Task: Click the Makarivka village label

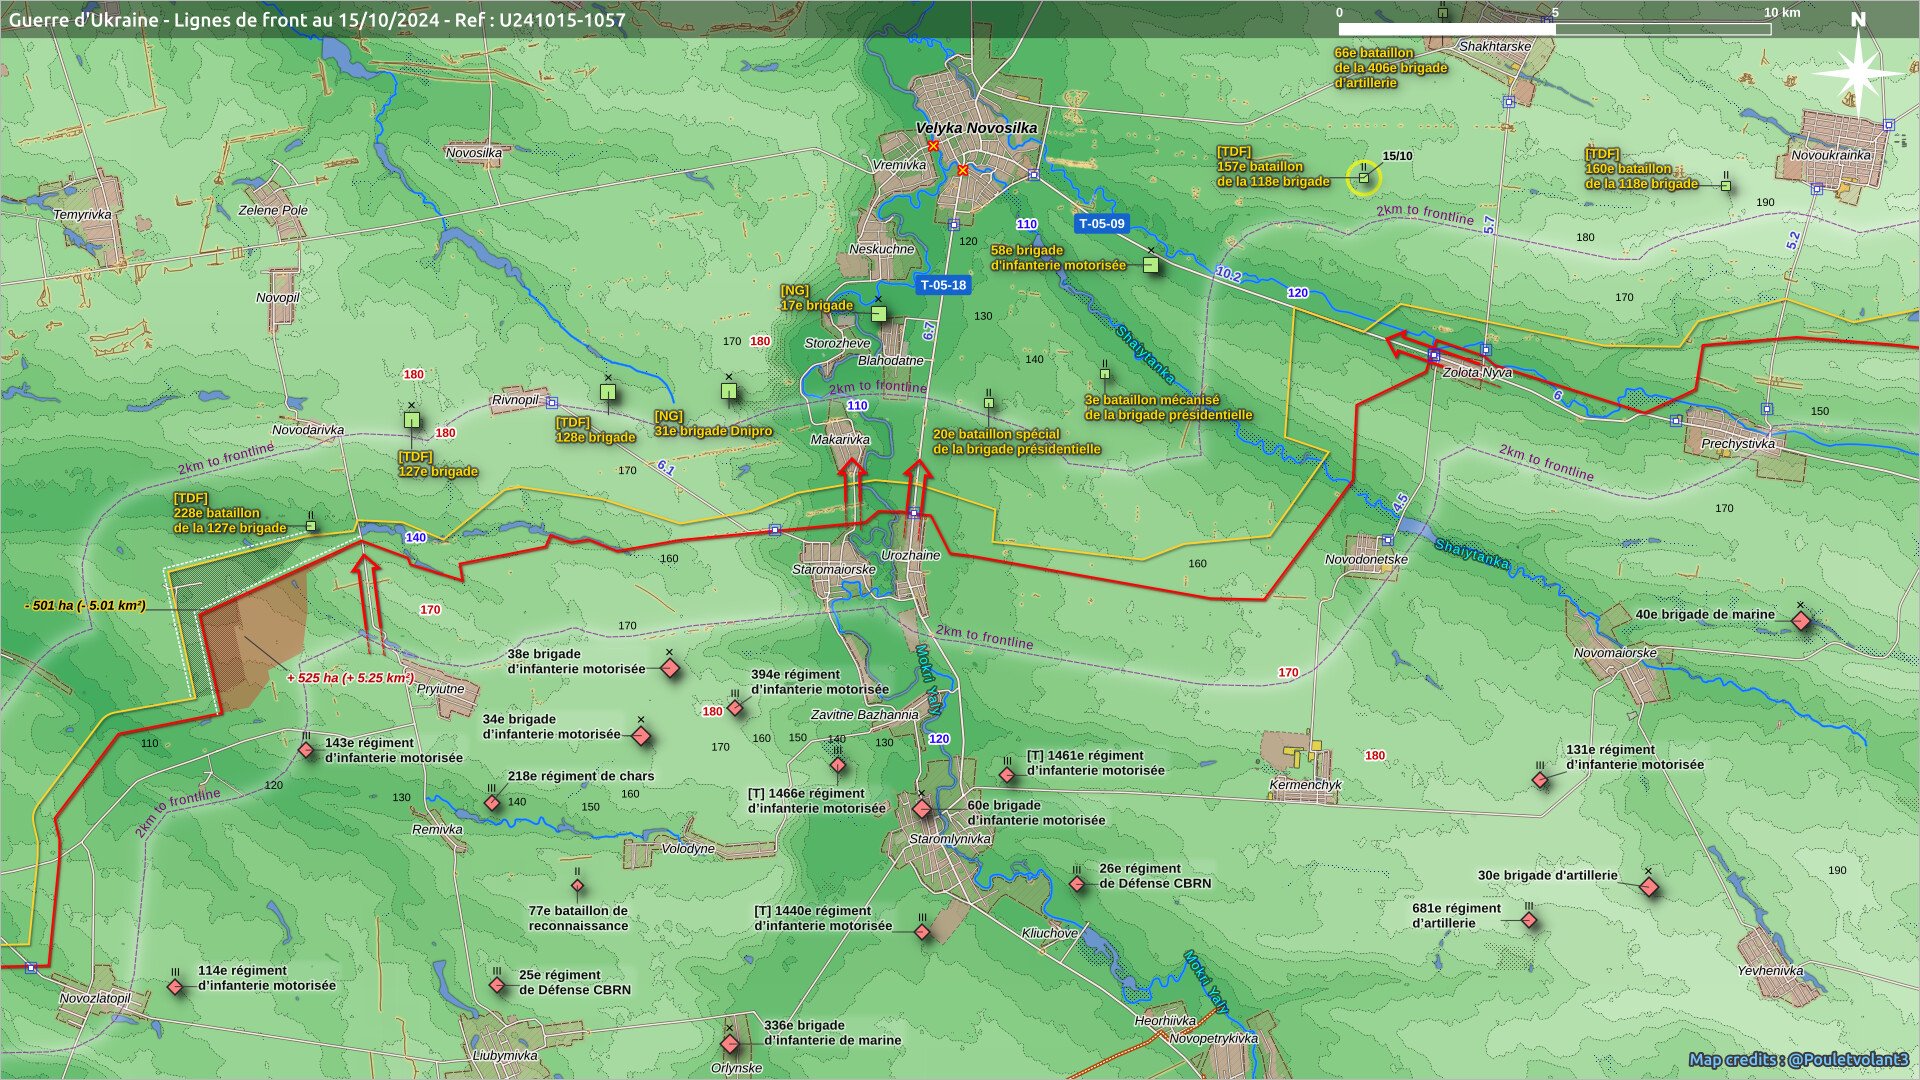Action: (x=840, y=440)
